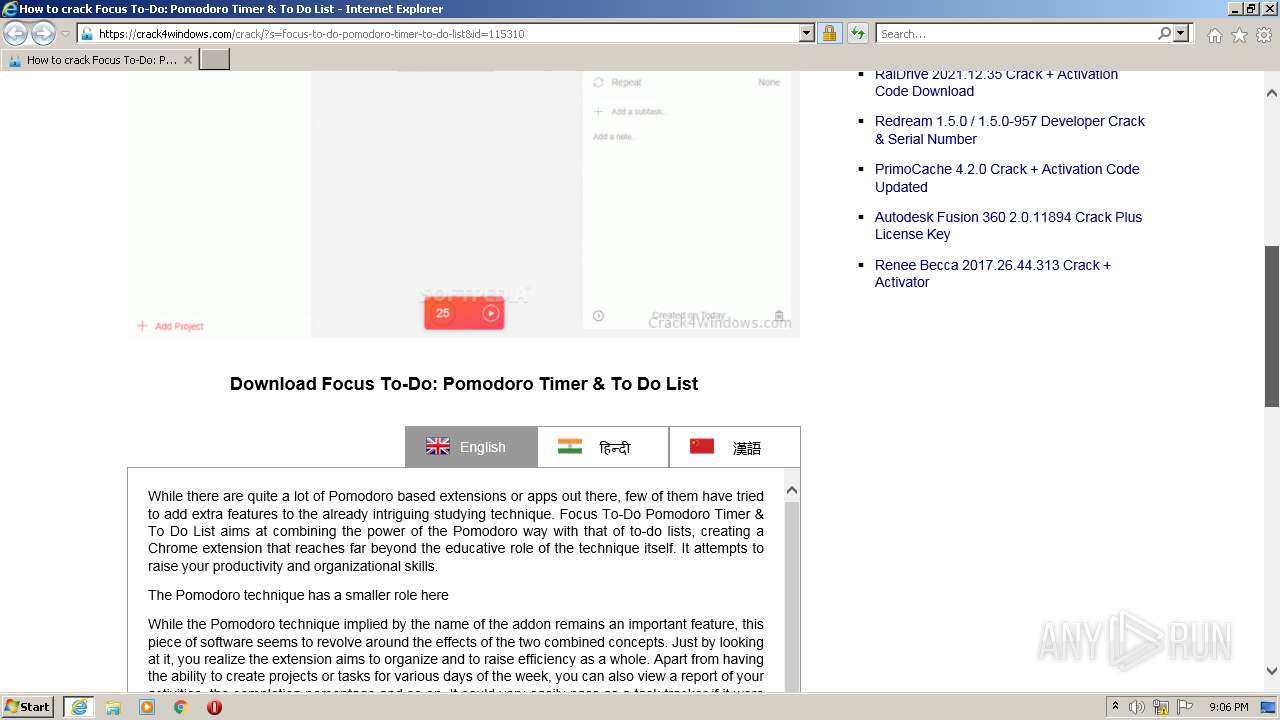Select the 'How to crack Focus To-Do' tab
Viewport: 1280px width, 720px height.
99,60
